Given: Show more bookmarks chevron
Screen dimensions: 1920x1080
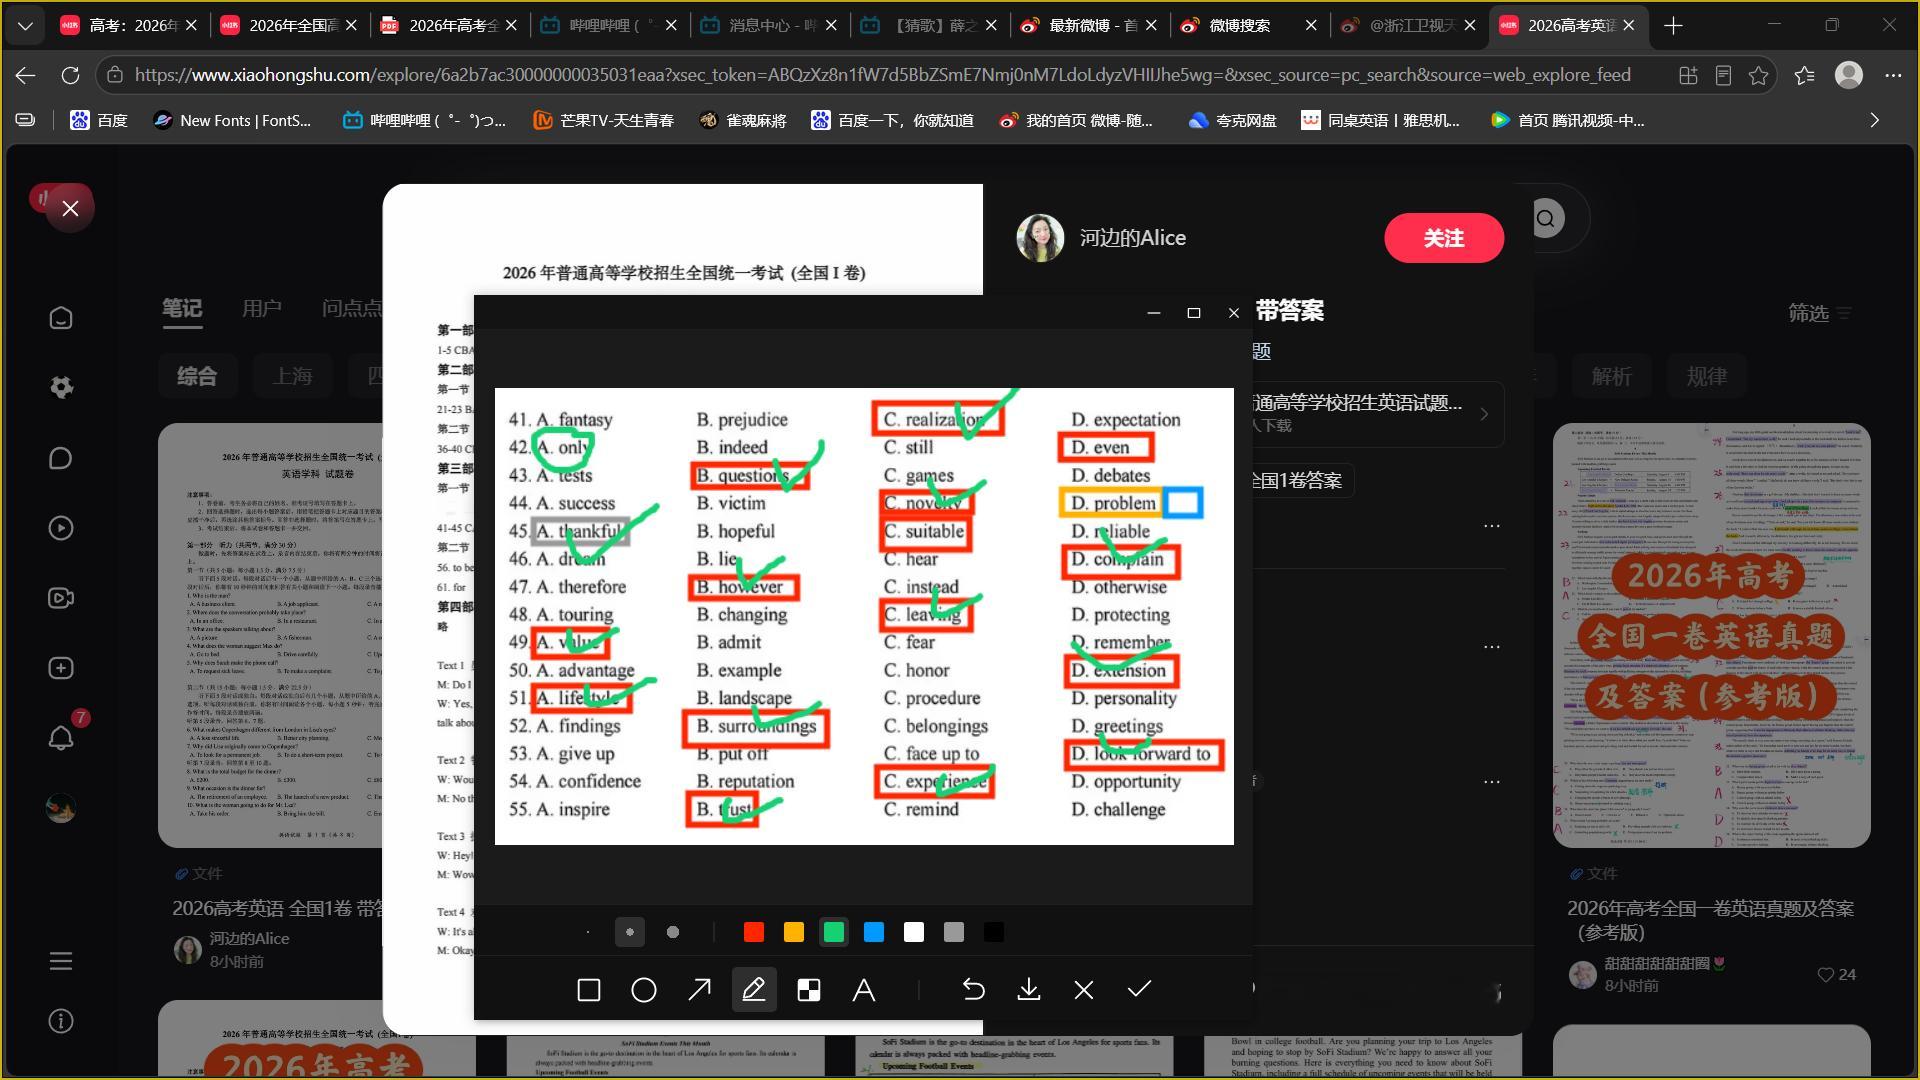Looking at the screenshot, I should (x=1875, y=120).
